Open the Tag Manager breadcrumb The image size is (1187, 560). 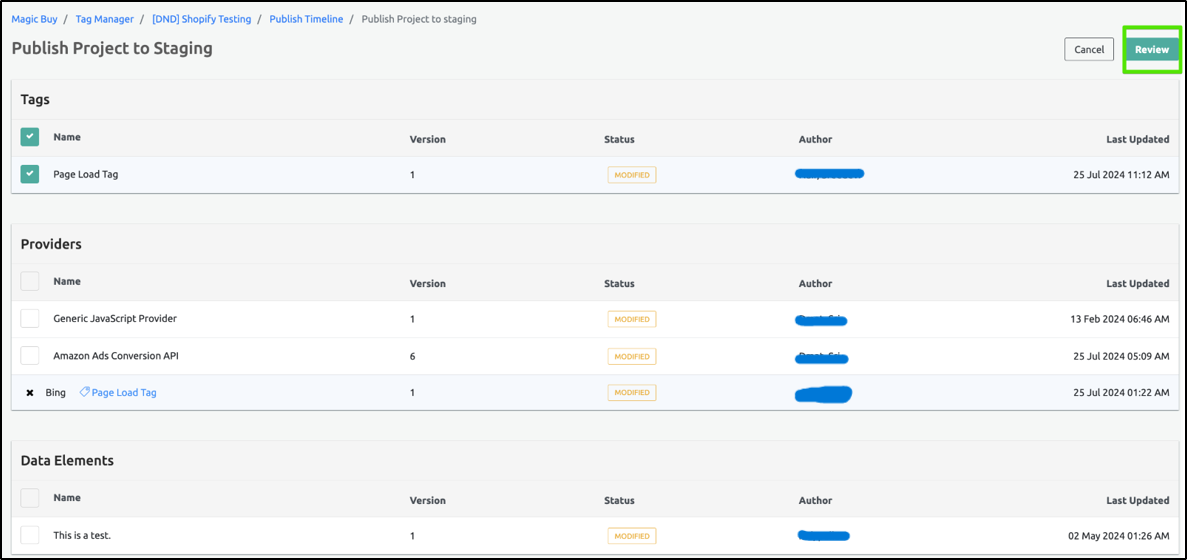[104, 19]
